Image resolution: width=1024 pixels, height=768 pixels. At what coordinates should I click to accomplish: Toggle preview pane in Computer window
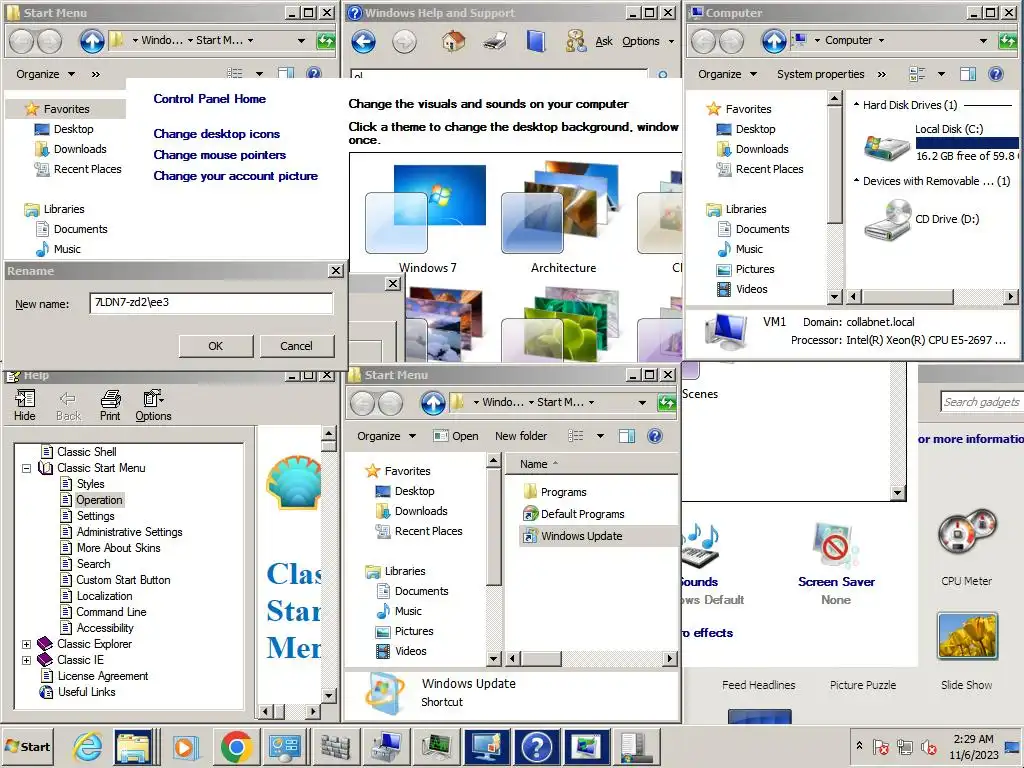[968, 74]
